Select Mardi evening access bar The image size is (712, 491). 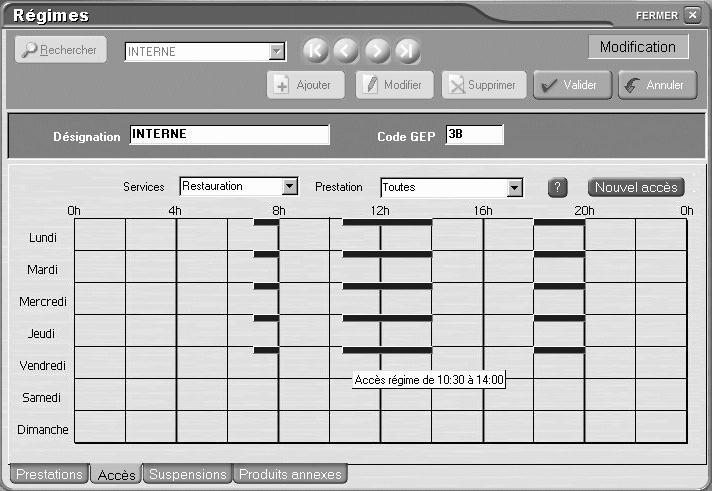click(559, 254)
